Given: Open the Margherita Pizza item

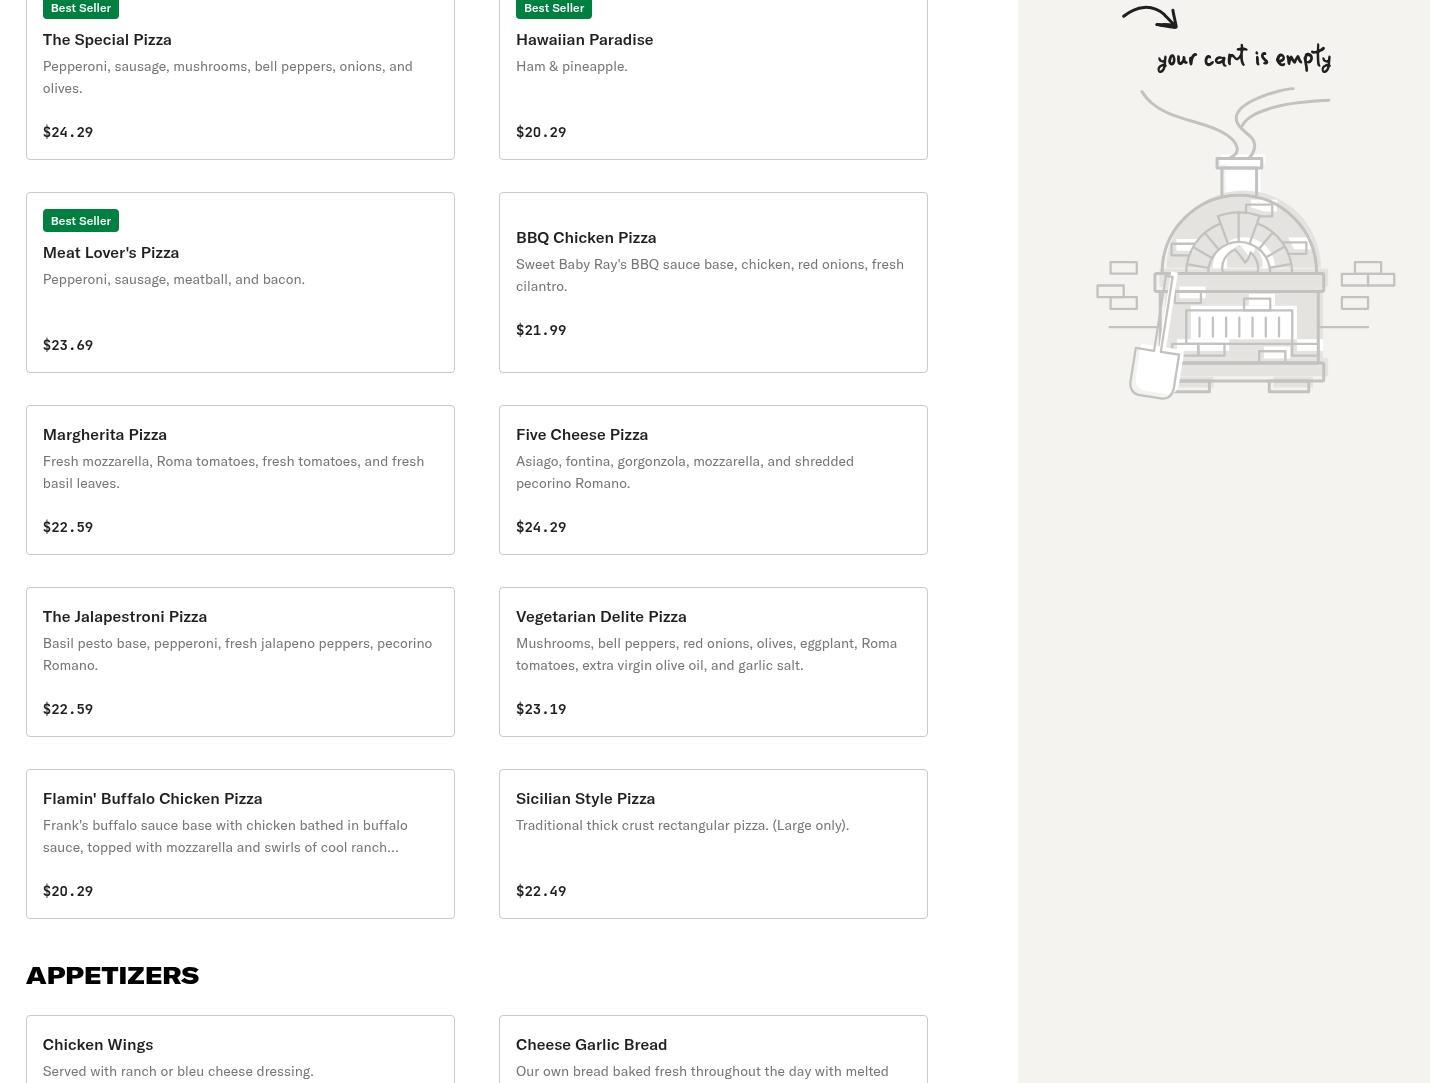Looking at the screenshot, I should [240, 480].
